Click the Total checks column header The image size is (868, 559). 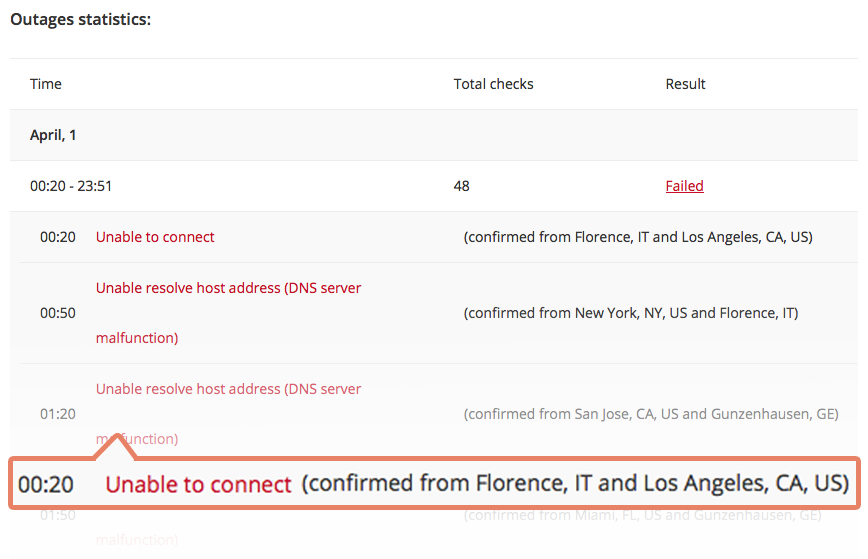(x=493, y=84)
